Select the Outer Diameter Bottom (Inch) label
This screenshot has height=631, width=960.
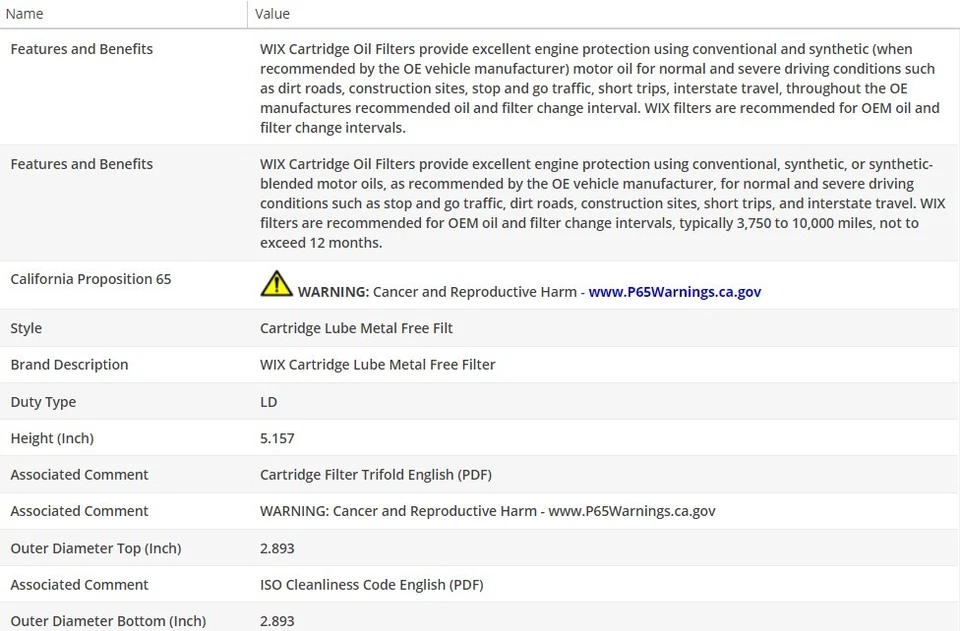108,621
